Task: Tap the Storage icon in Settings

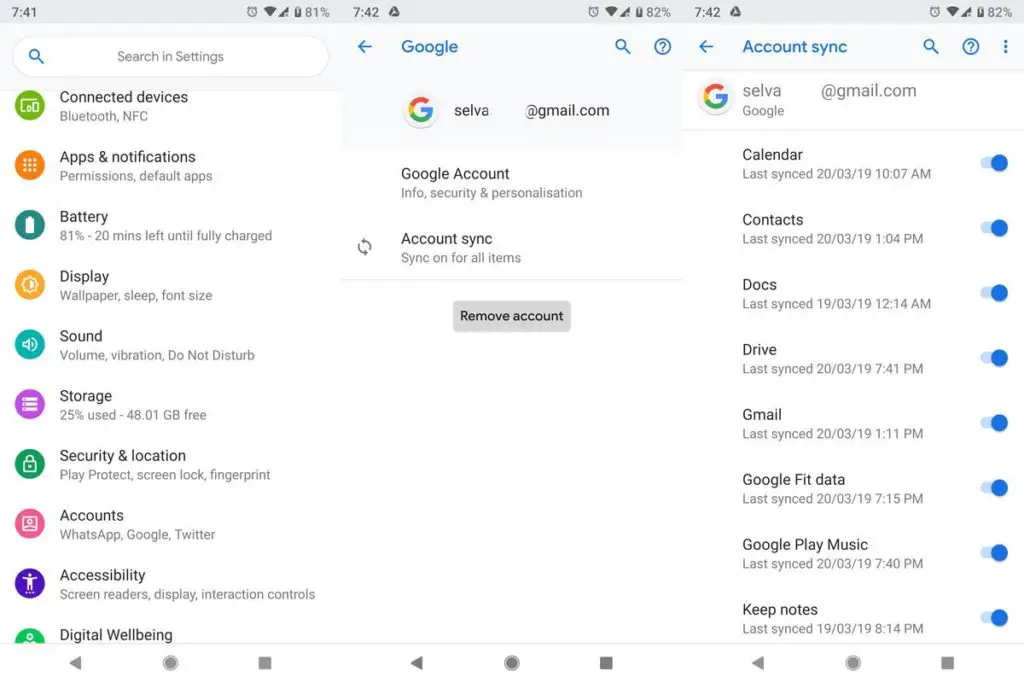Action: coord(30,404)
